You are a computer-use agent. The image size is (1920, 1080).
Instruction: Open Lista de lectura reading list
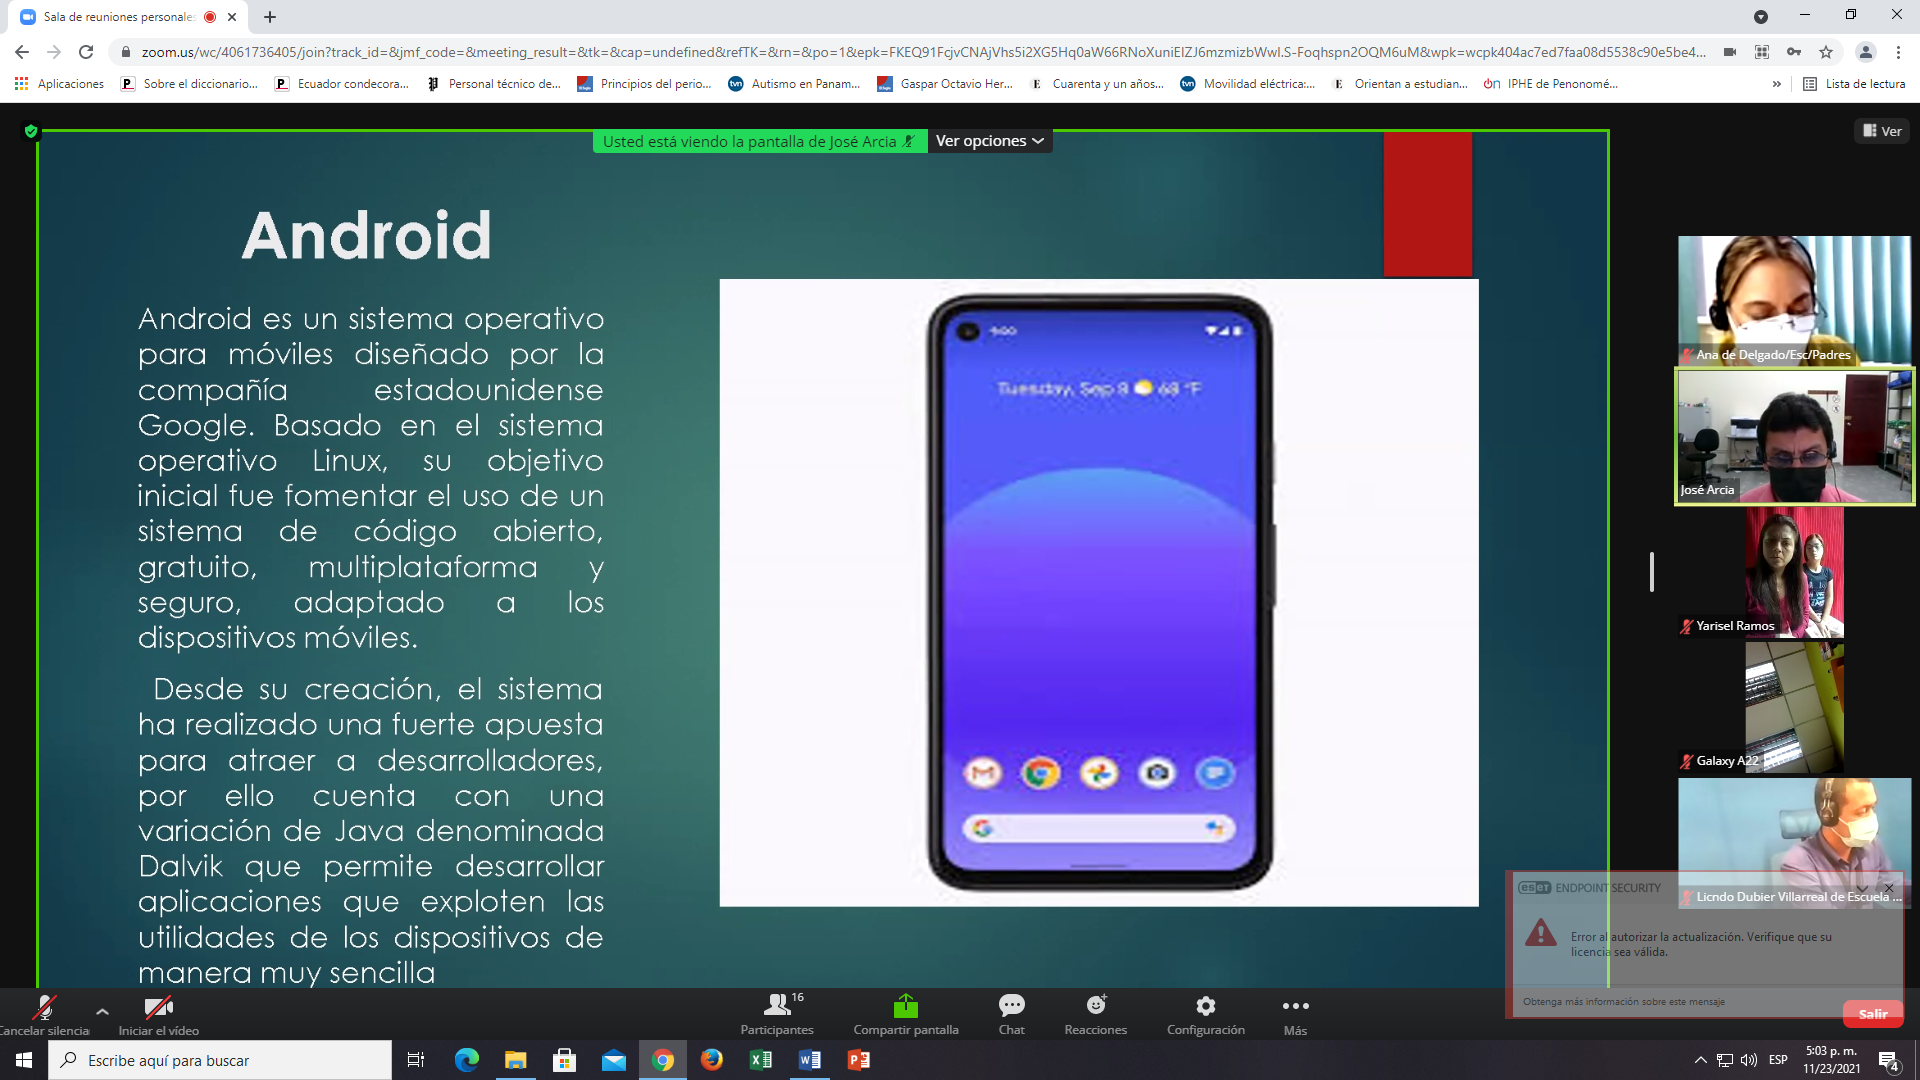click(1854, 84)
